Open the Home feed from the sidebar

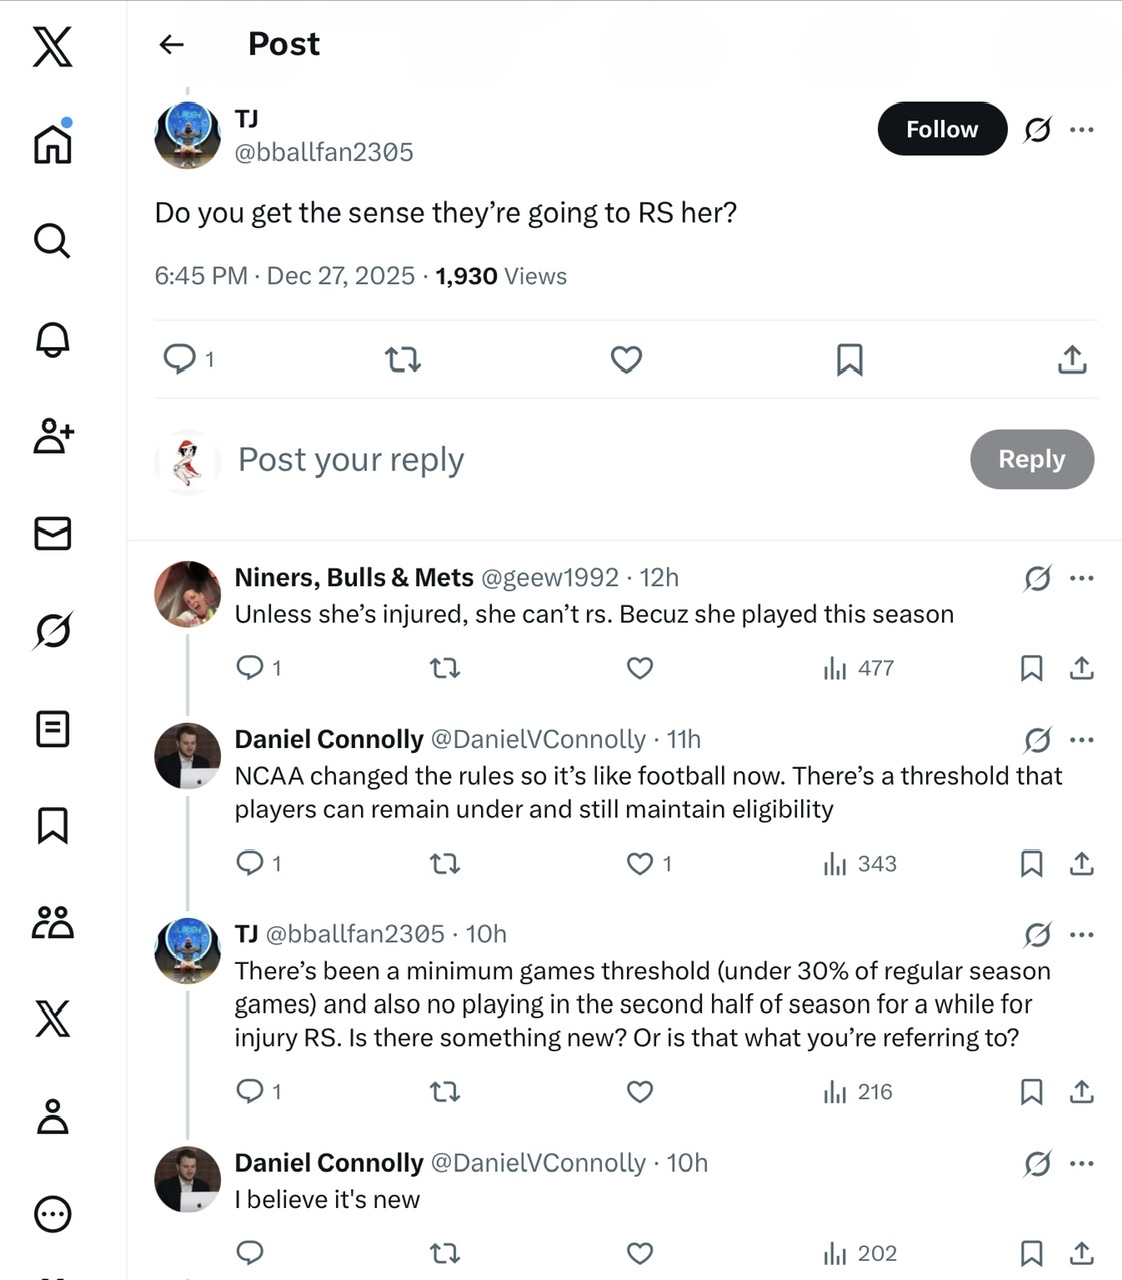pyautogui.click(x=53, y=142)
